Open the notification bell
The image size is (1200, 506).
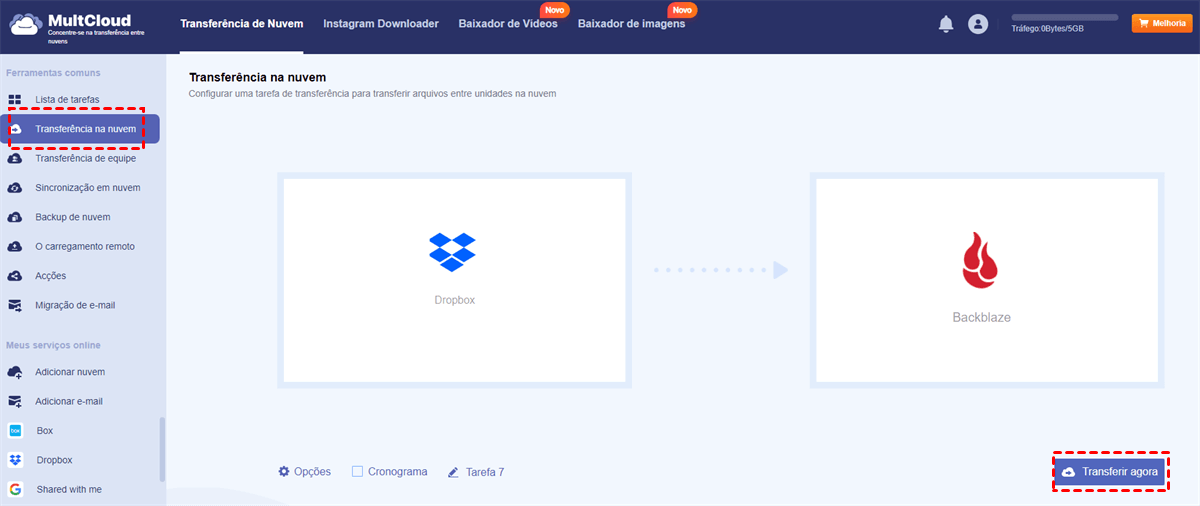pyautogui.click(x=946, y=24)
